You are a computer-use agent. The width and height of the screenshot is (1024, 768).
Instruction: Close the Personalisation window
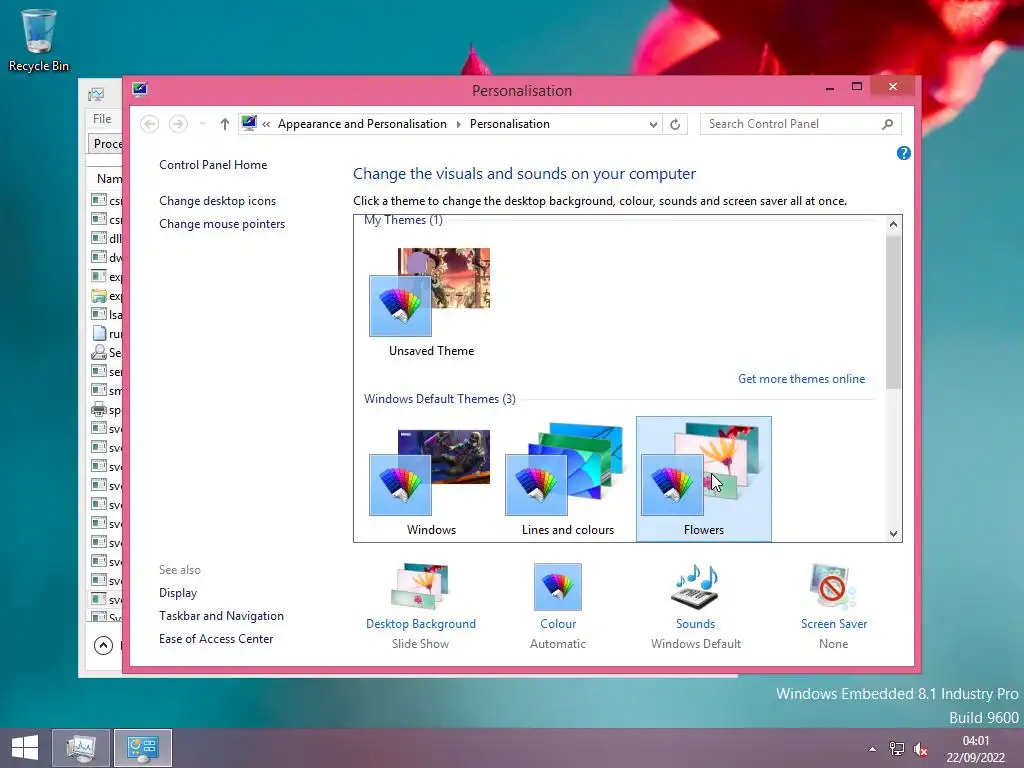pos(893,87)
